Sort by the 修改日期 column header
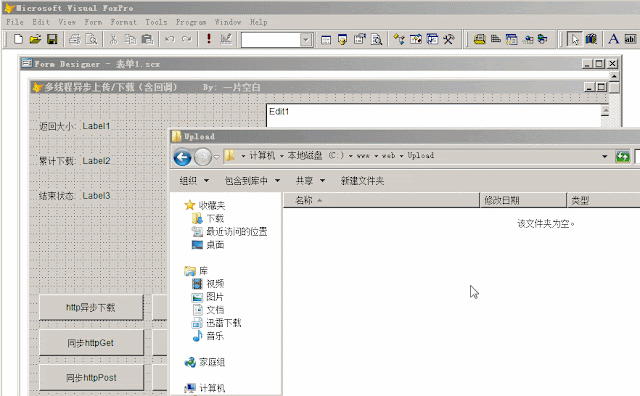 [523, 200]
